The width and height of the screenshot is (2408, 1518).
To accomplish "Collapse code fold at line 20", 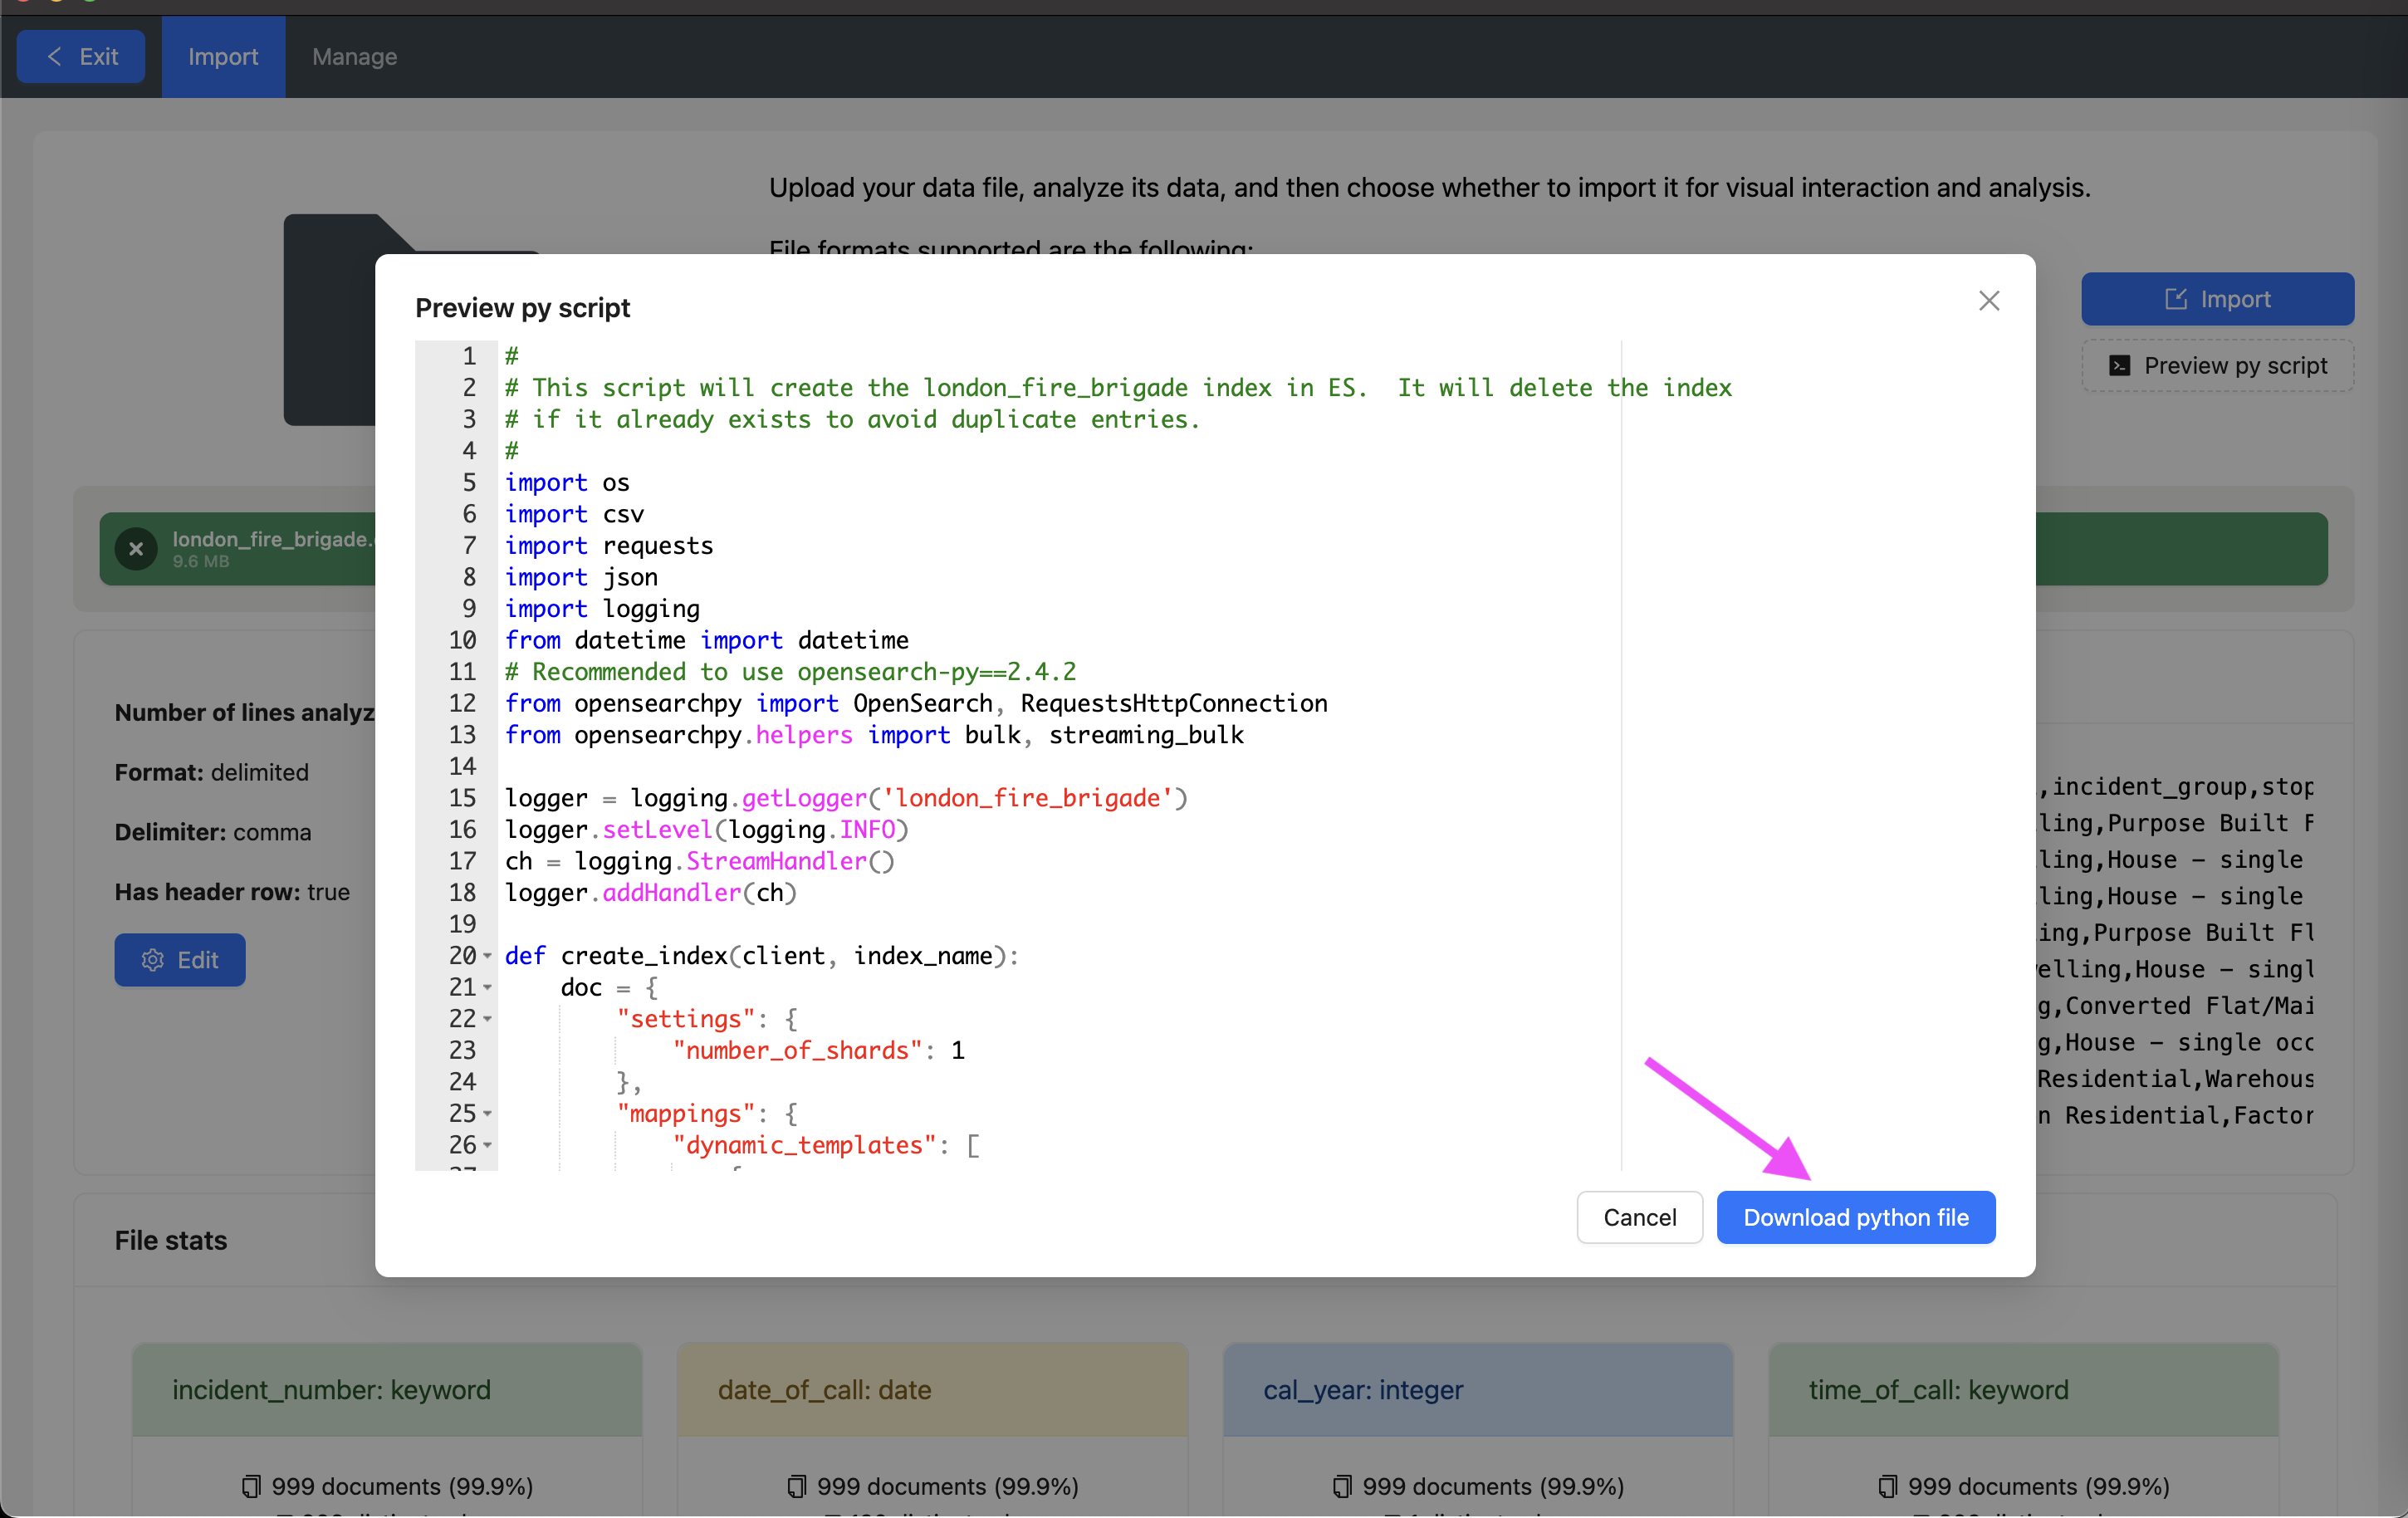I will click(488, 956).
